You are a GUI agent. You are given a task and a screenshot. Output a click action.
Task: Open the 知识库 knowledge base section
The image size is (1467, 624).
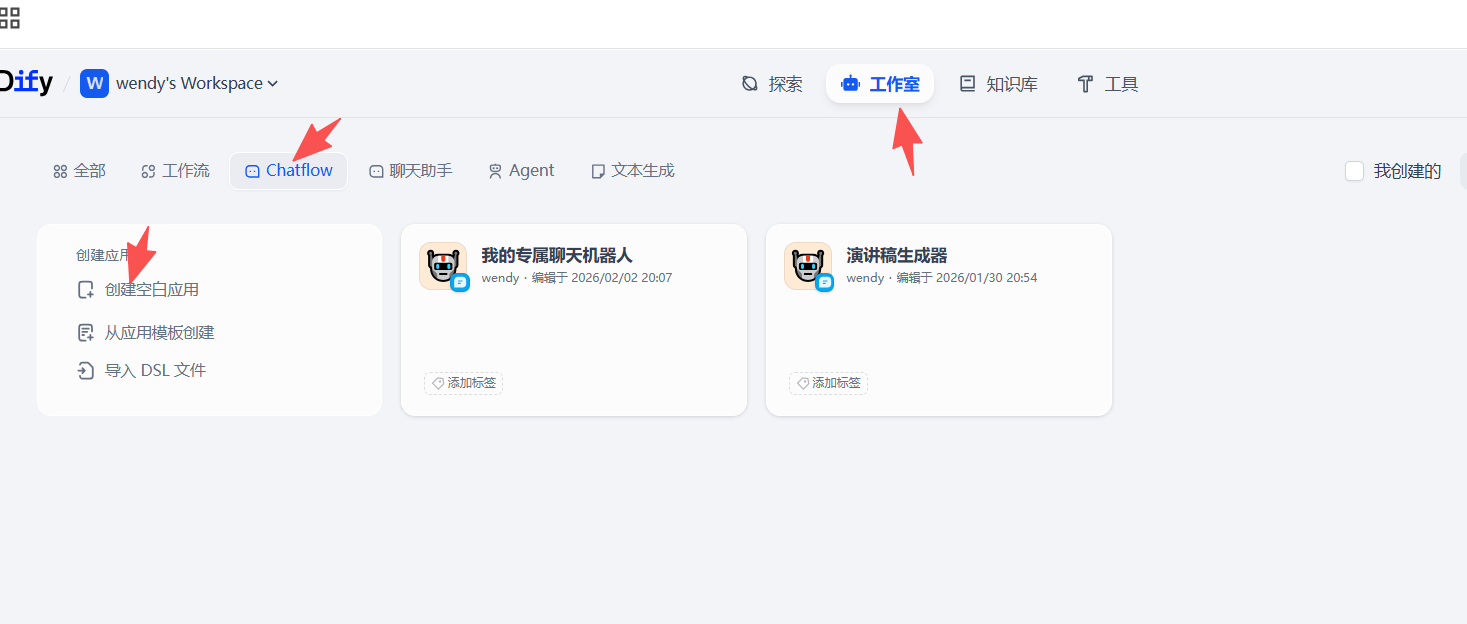click(997, 84)
